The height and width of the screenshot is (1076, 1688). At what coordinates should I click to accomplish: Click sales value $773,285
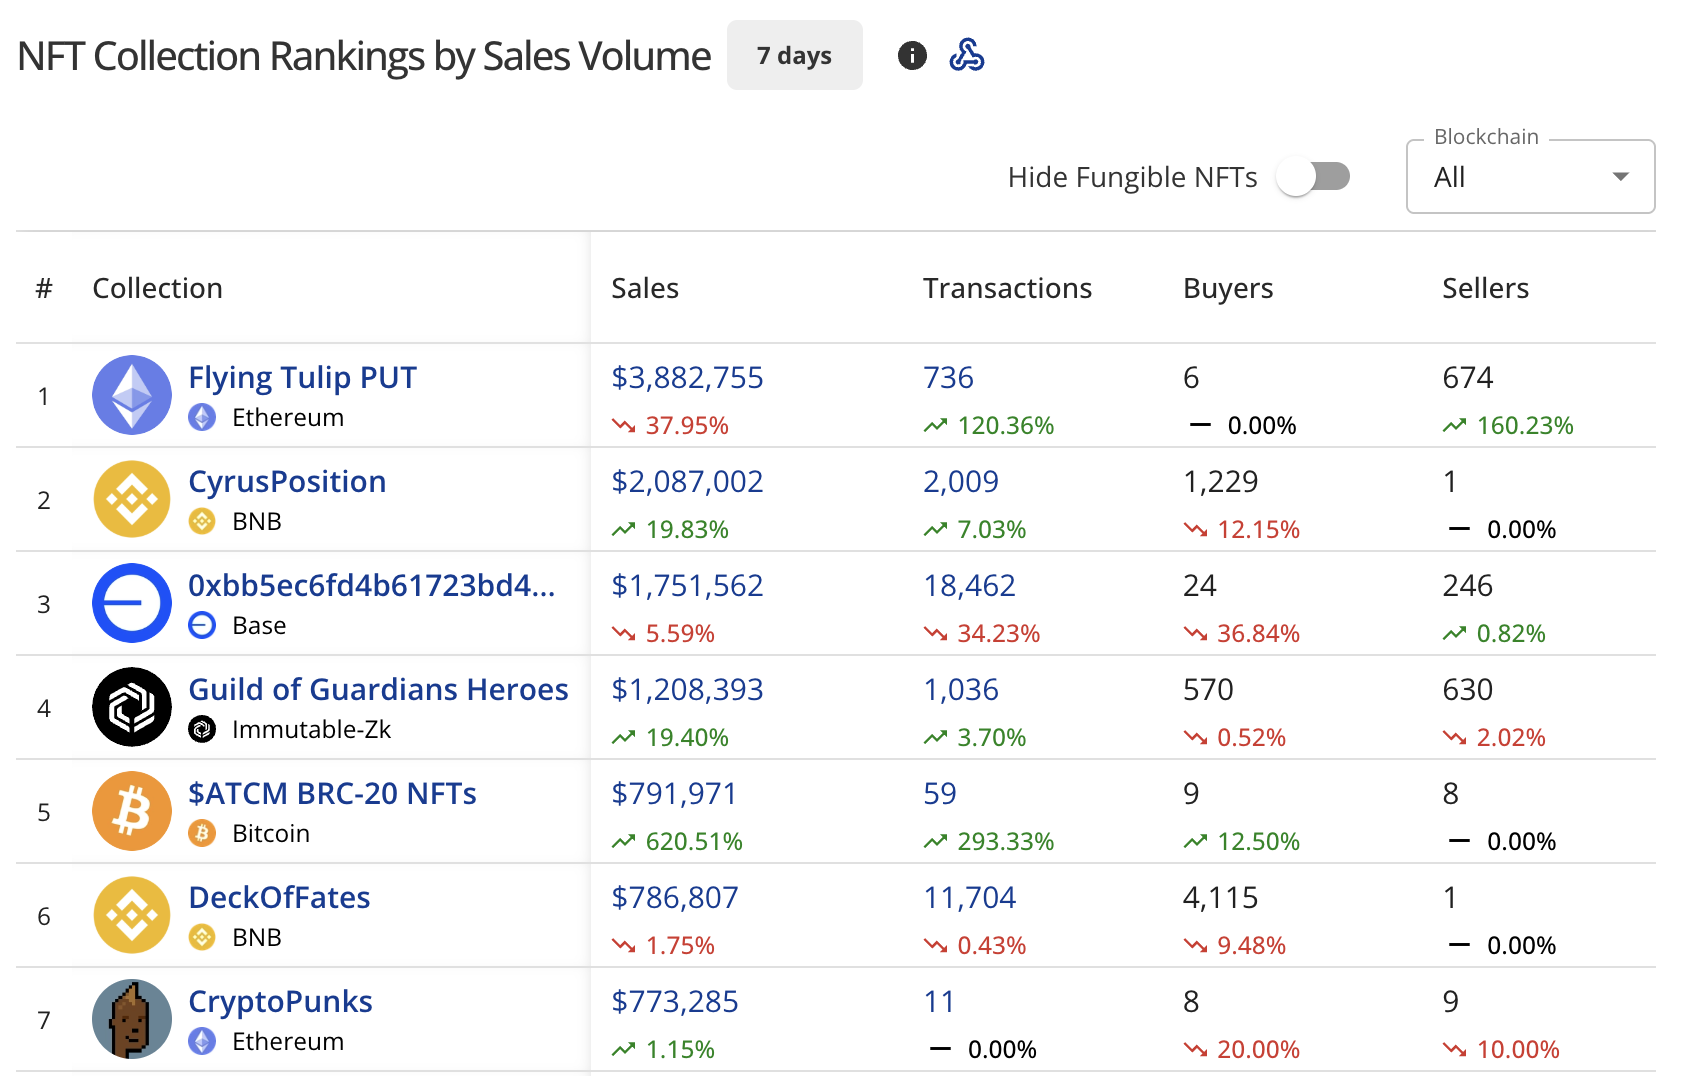pos(675,1002)
